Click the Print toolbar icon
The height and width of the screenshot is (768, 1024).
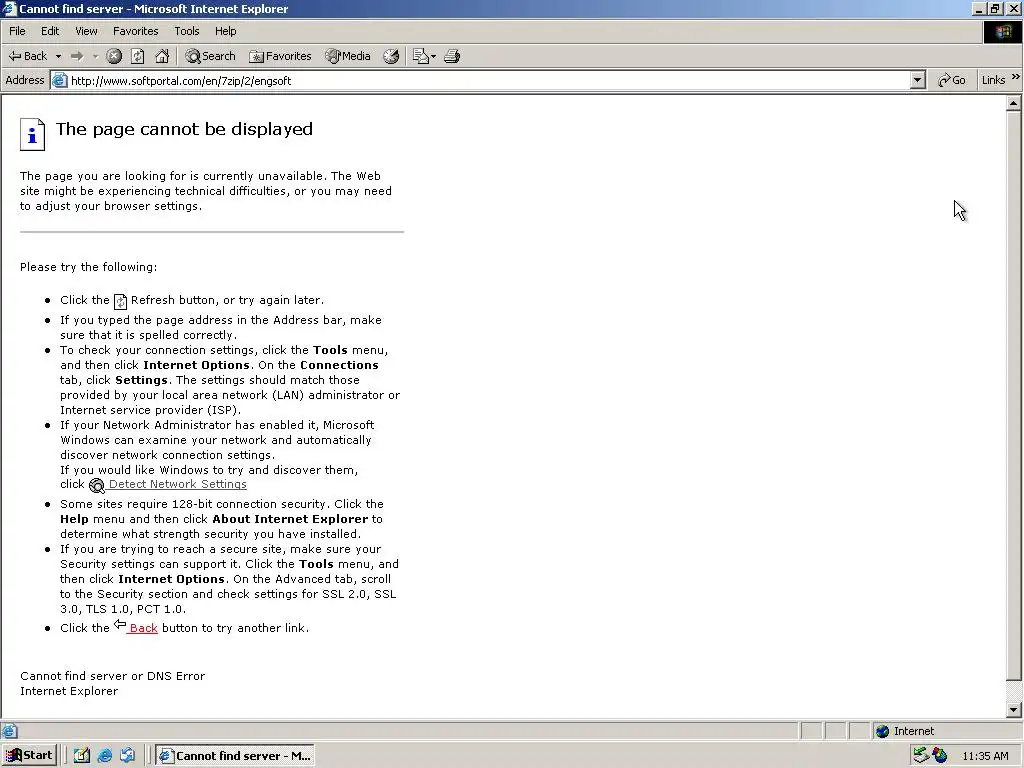[x=452, y=56]
